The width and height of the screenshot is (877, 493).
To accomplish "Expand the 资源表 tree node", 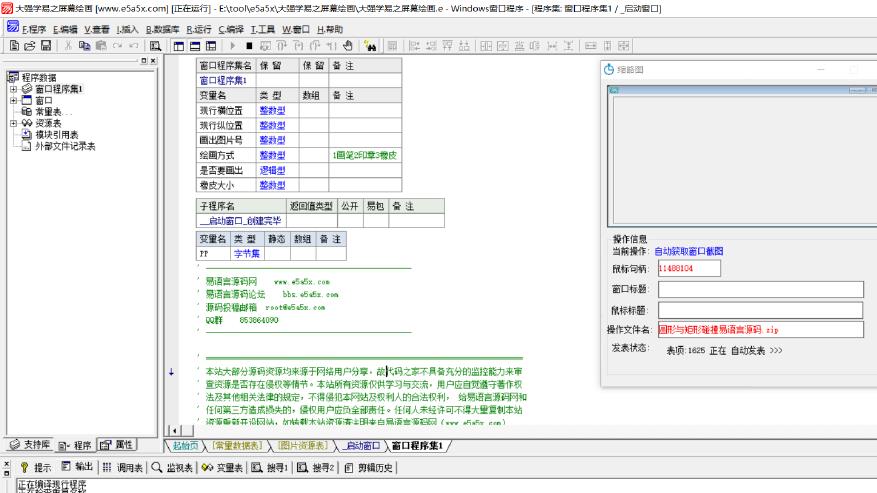I will 14,123.
